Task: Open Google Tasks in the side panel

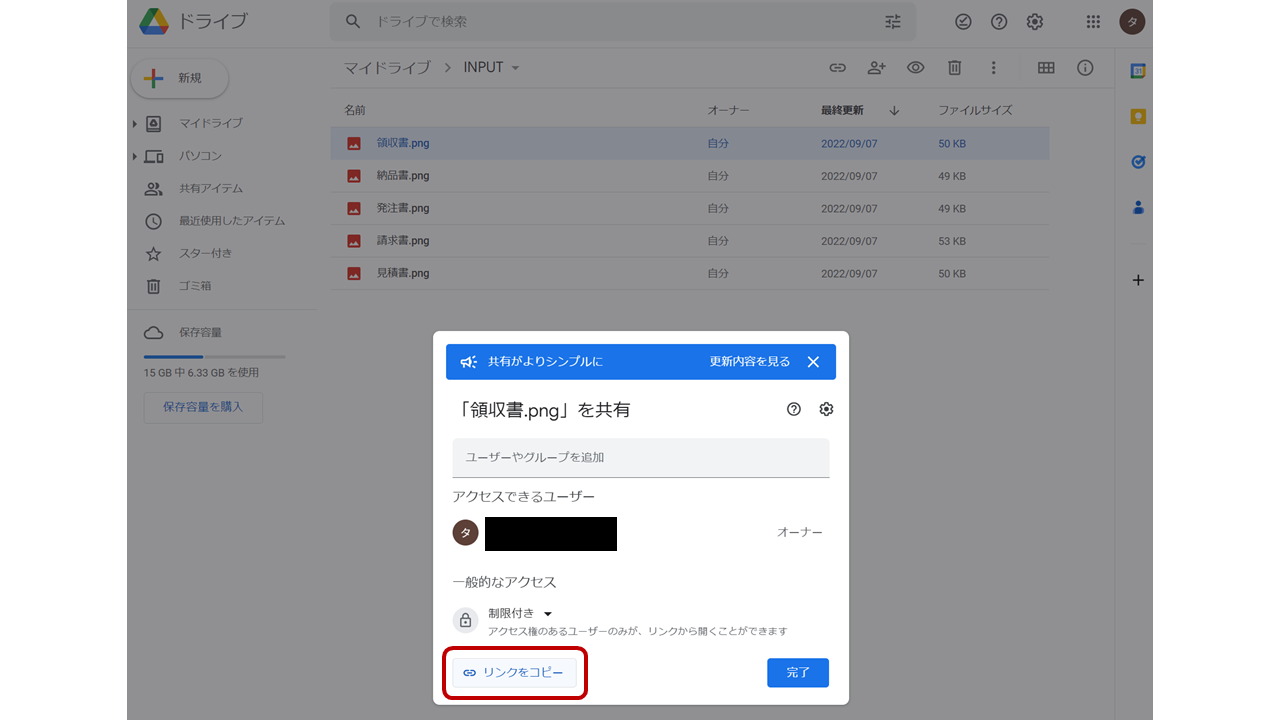Action: click(x=1138, y=161)
